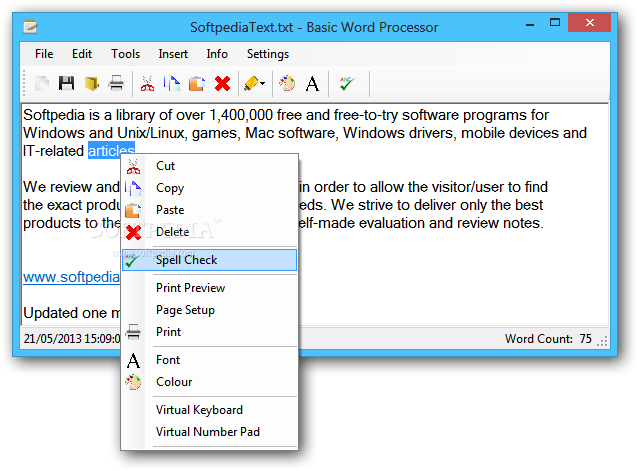The width and height of the screenshot is (638, 471).
Task: Click the Spell Check toolbar icon
Action: coord(347,84)
